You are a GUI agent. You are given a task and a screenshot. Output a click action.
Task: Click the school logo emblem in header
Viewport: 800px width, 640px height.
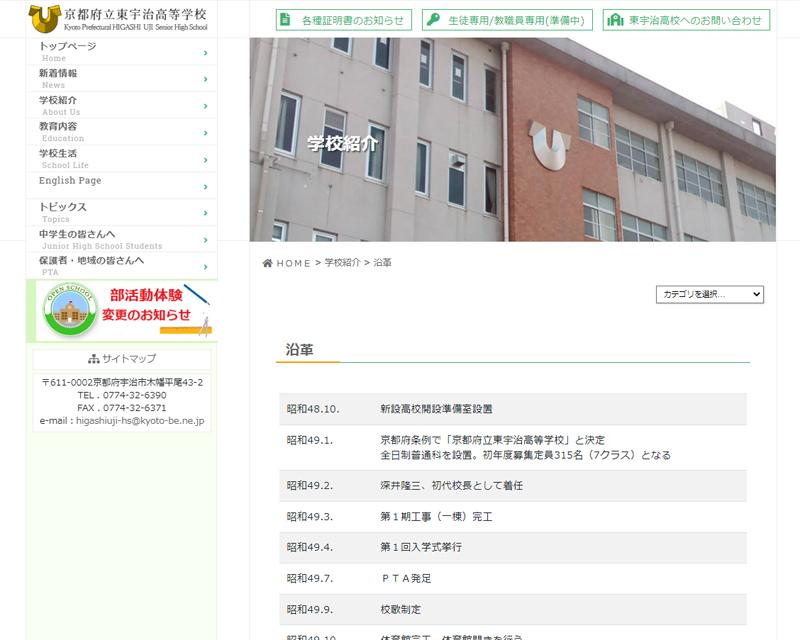click(x=44, y=18)
